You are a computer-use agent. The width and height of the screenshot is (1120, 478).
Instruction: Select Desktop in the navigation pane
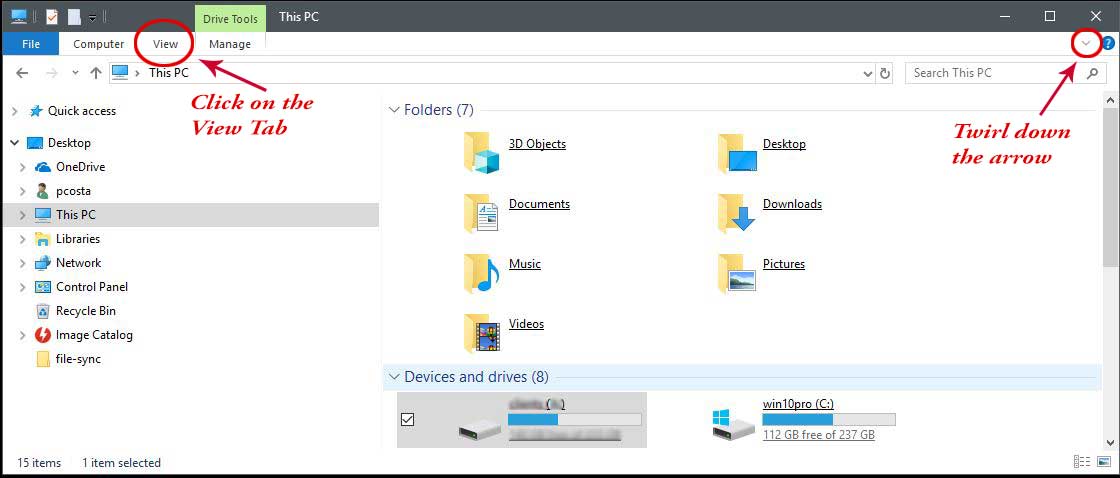[69, 143]
